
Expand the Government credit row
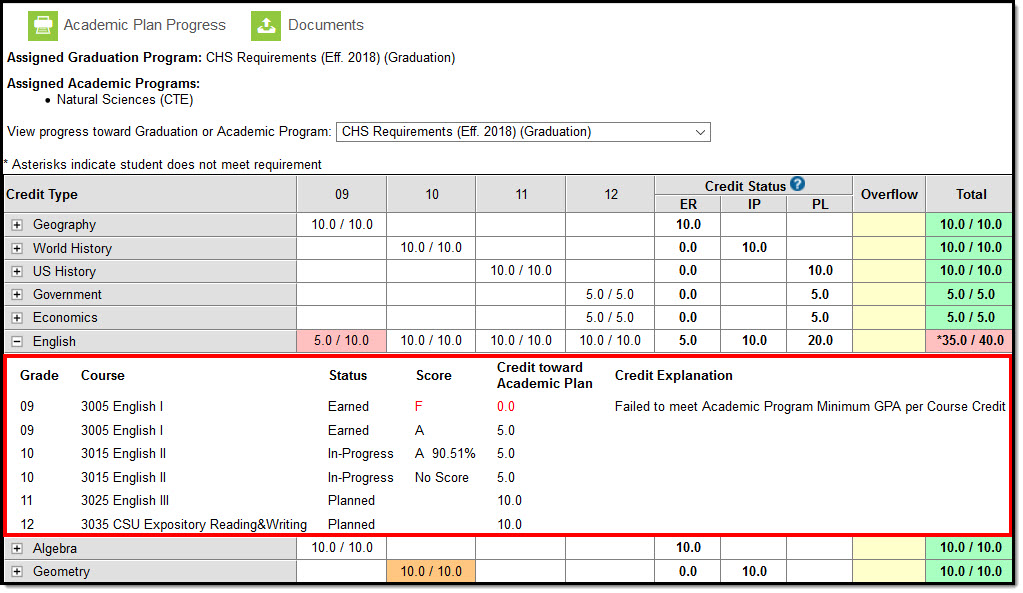17,294
